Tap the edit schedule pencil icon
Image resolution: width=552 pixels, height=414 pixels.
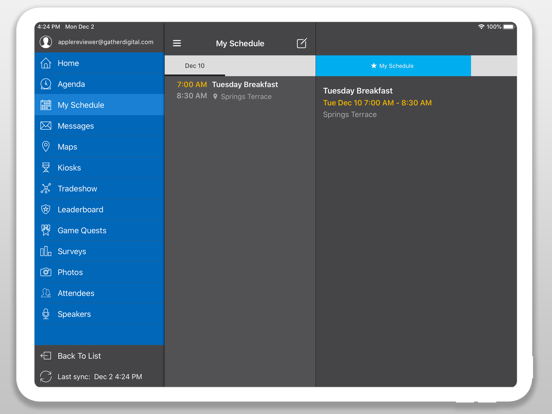tap(302, 43)
